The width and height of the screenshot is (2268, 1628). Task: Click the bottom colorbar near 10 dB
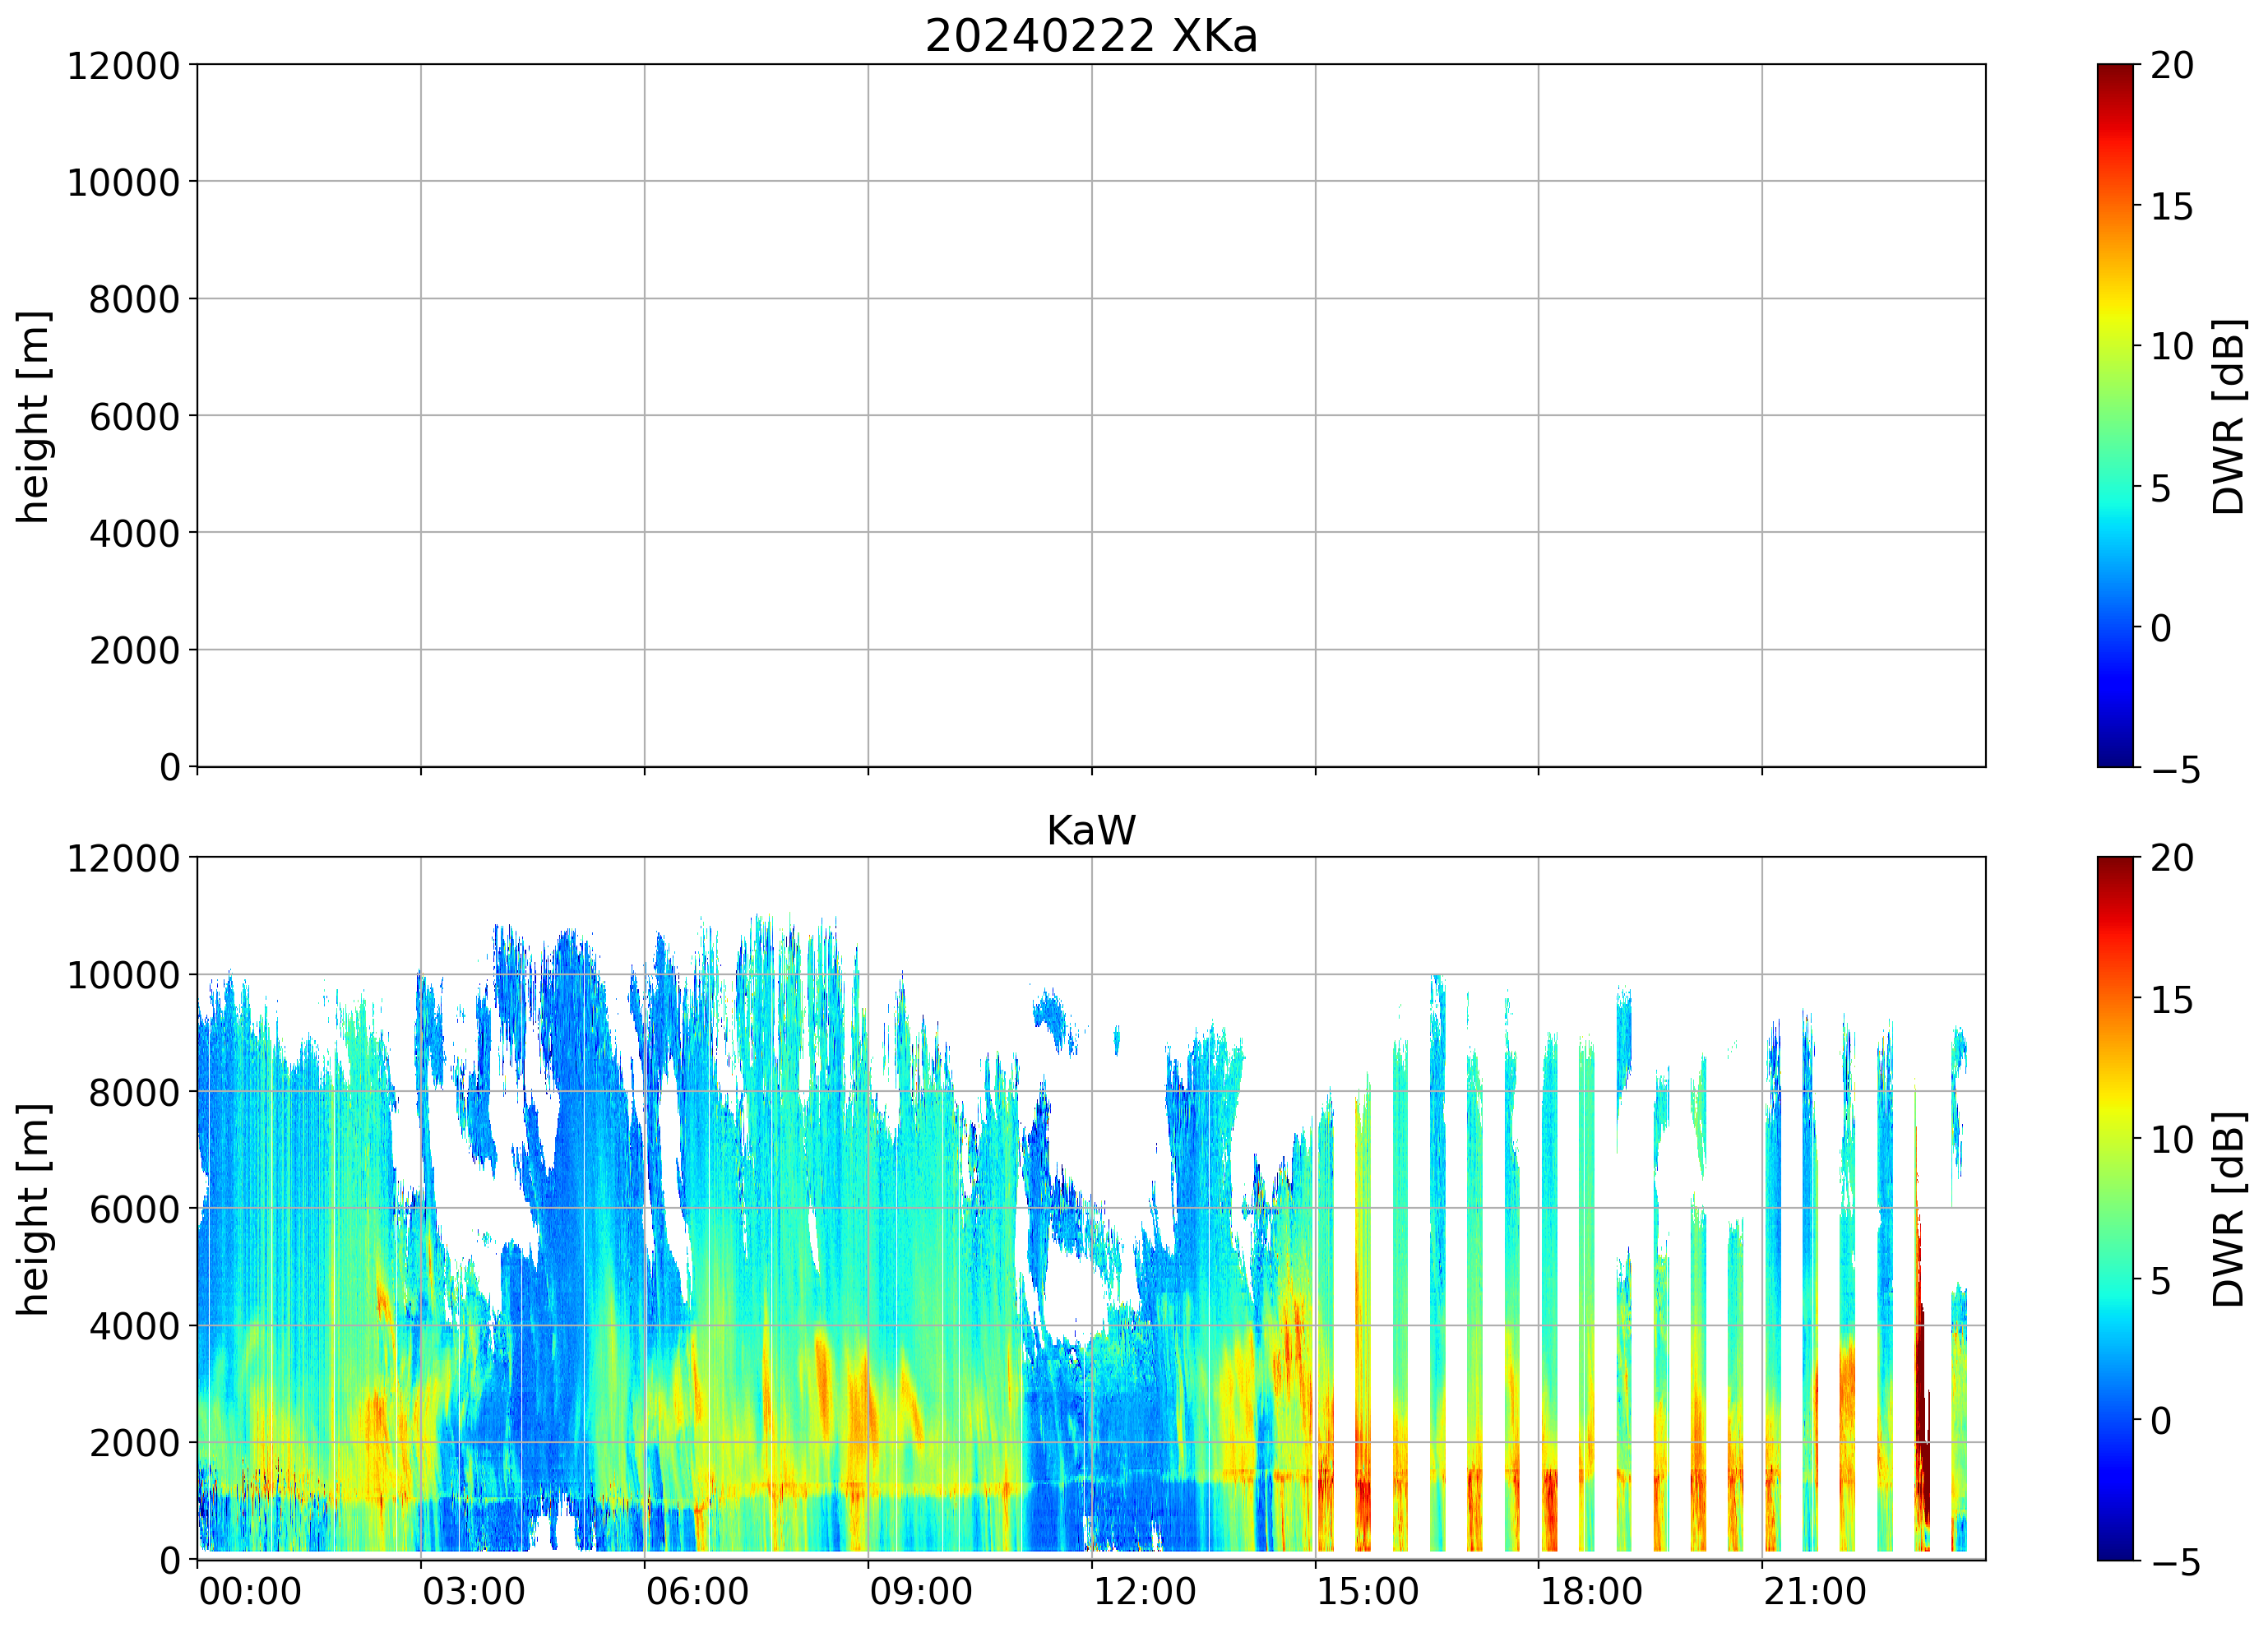point(2114,1139)
